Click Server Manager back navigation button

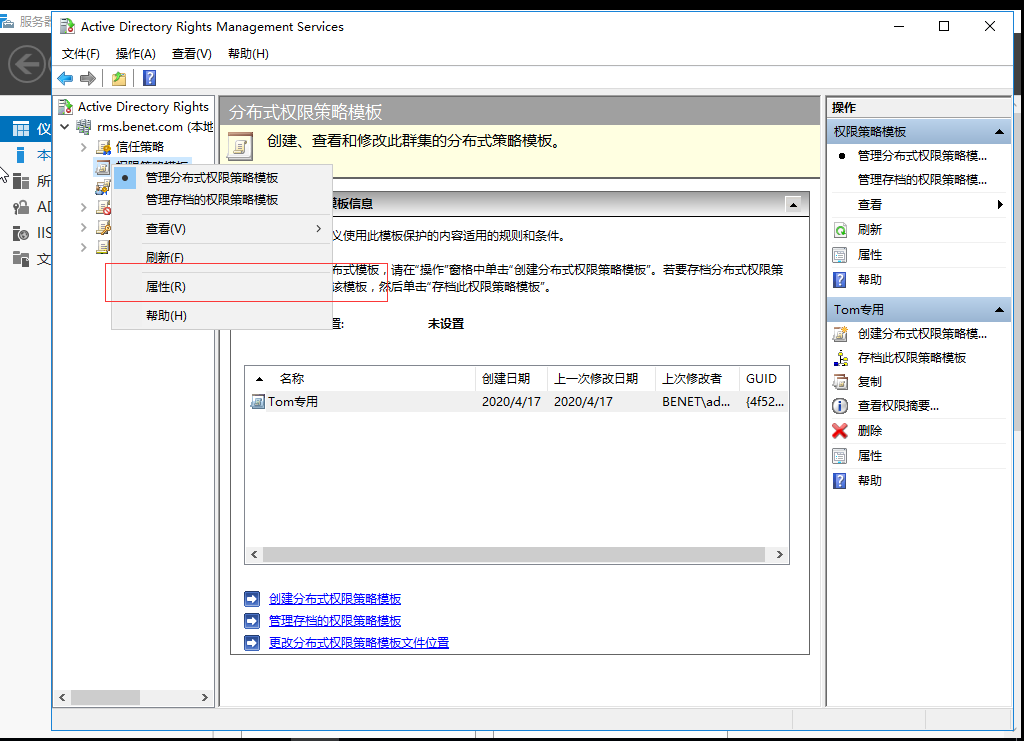(27, 64)
